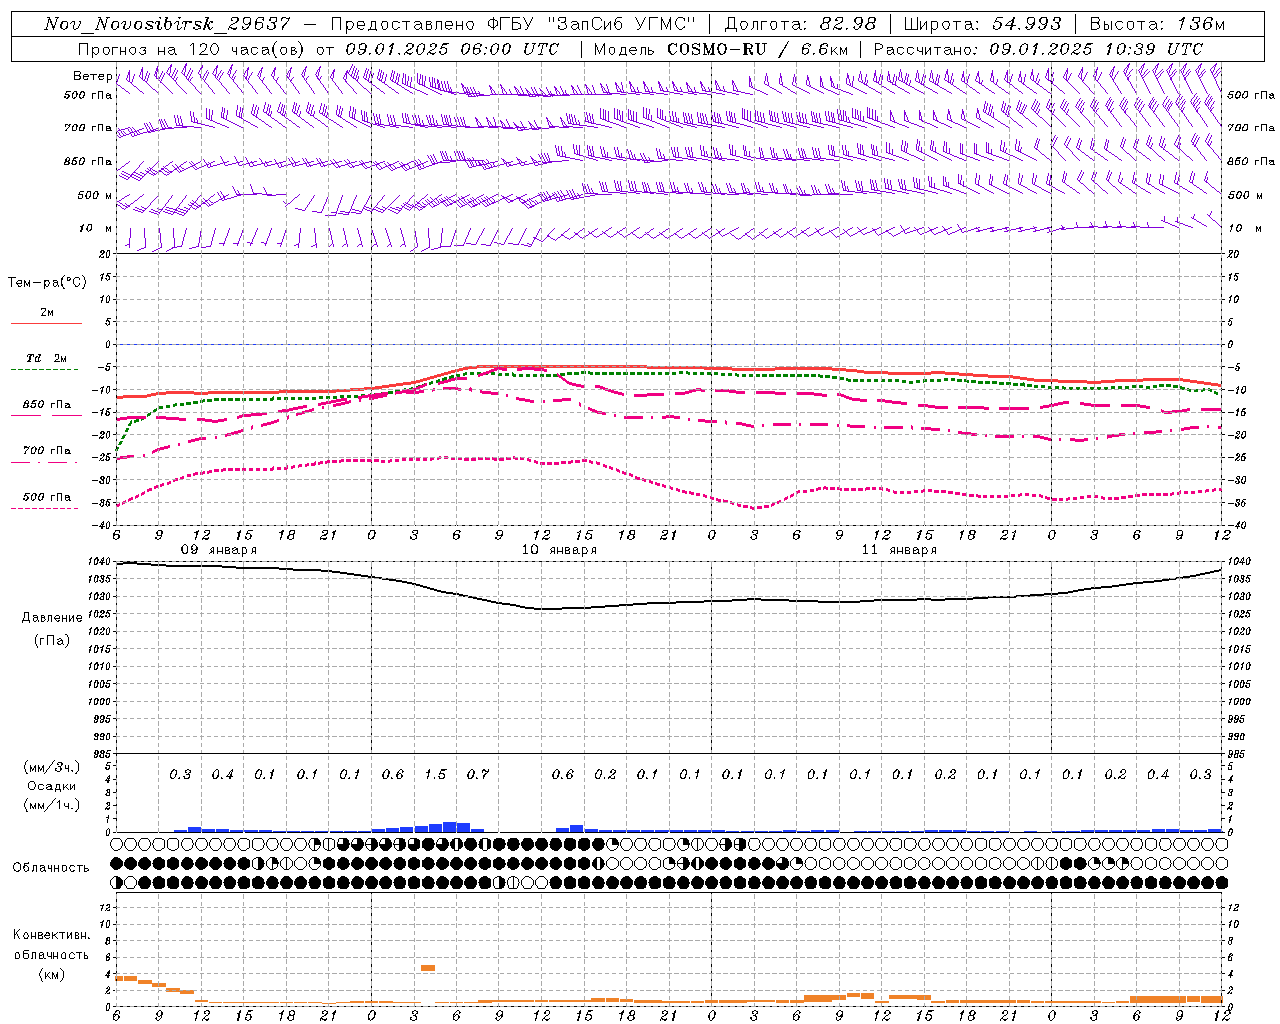Click the 10 января date label
The width and height of the screenshot is (1280, 1024).
click(x=559, y=550)
